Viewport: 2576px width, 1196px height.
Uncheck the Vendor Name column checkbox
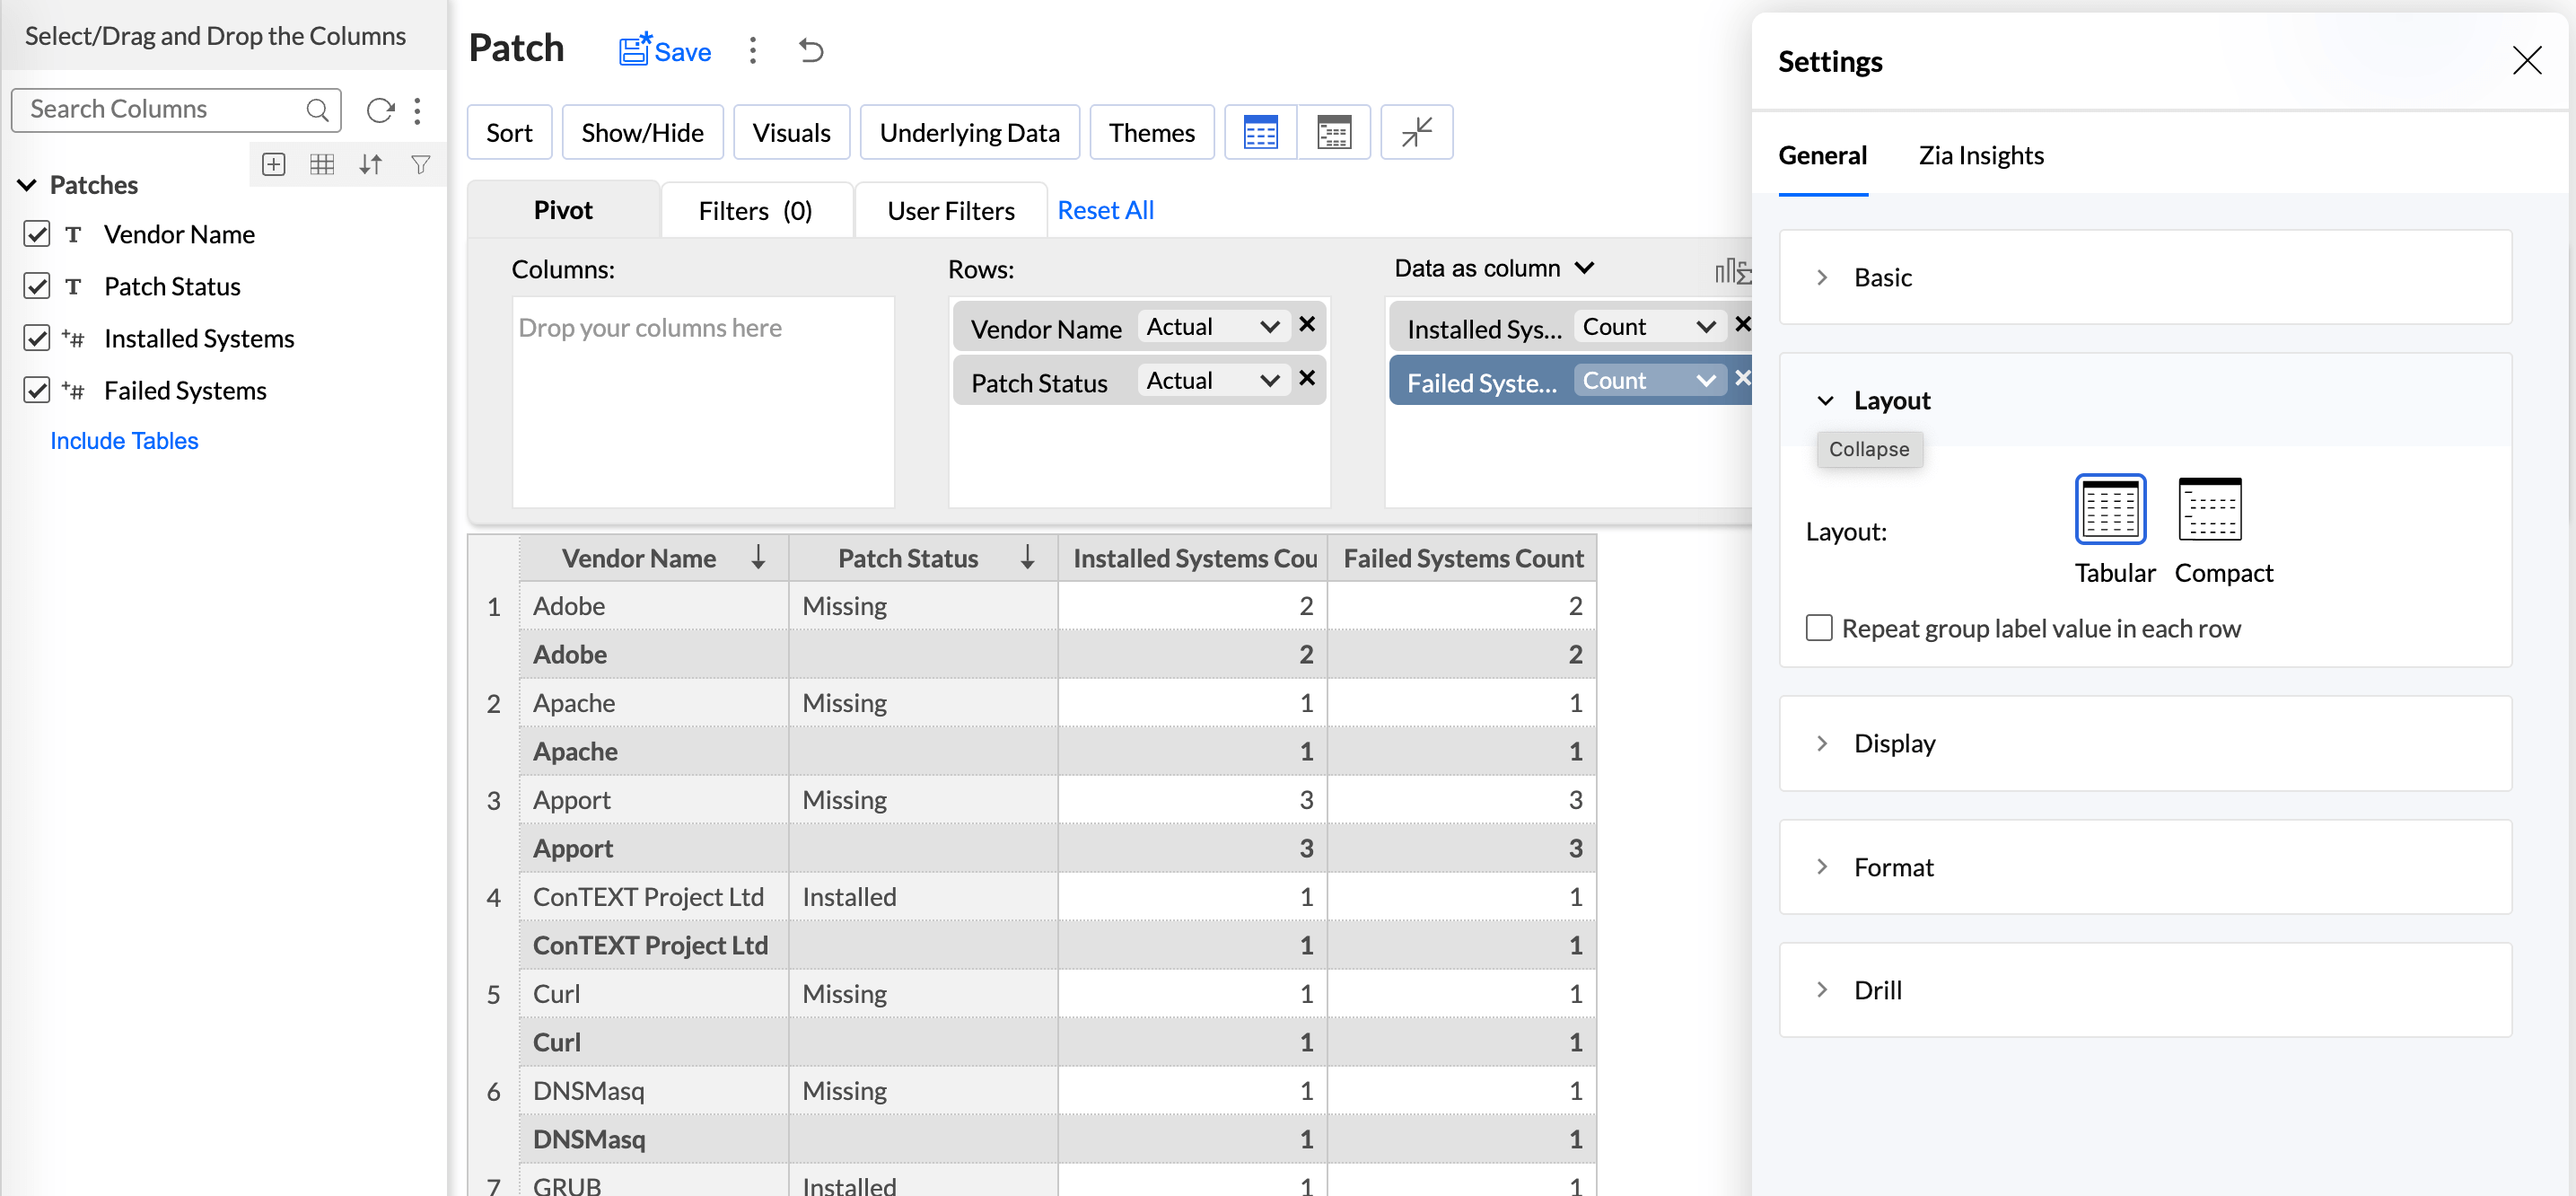[37, 234]
